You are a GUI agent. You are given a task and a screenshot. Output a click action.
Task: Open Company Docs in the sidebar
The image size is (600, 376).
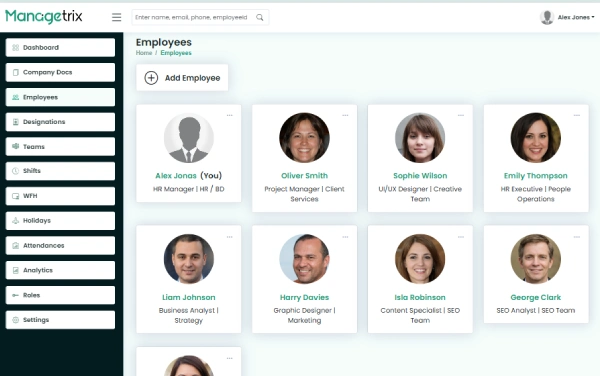pyautogui.click(x=60, y=72)
